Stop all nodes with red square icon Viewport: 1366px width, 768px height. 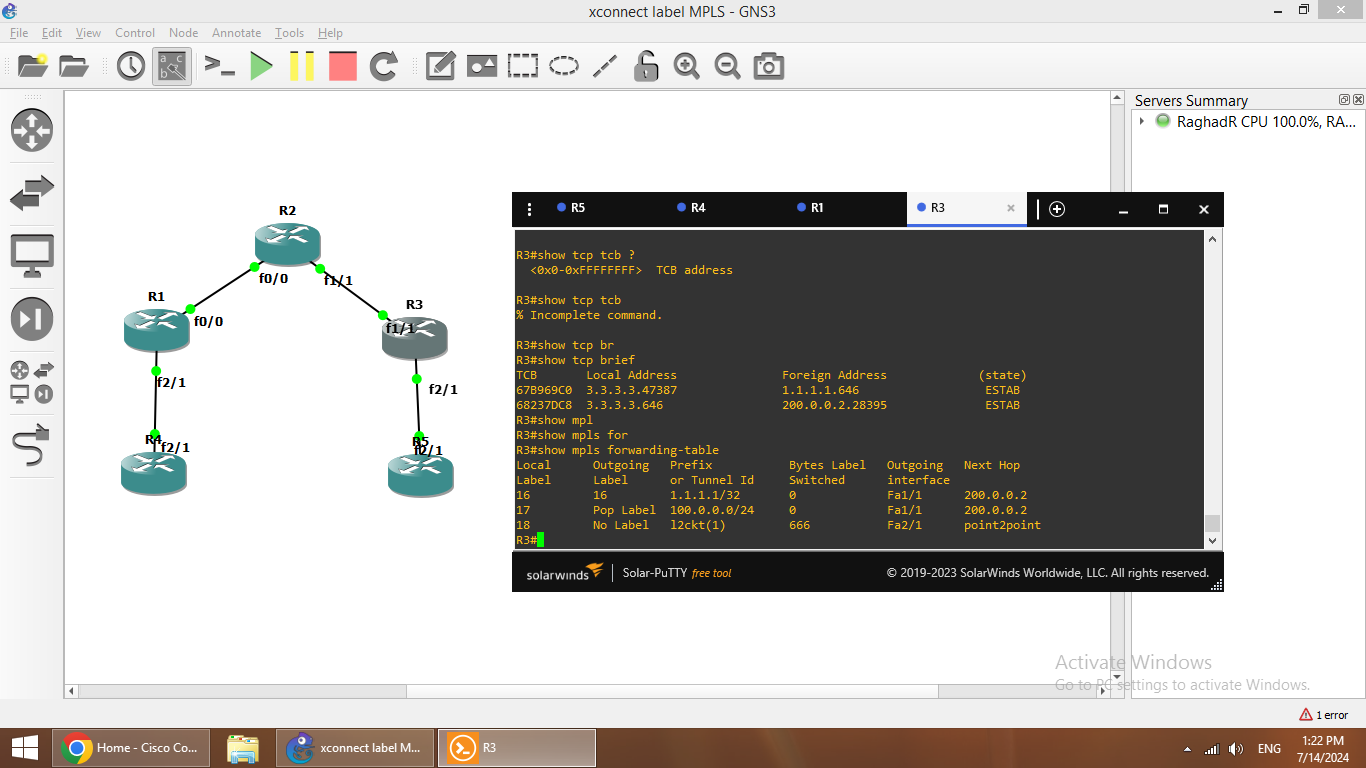tap(342, 66)
